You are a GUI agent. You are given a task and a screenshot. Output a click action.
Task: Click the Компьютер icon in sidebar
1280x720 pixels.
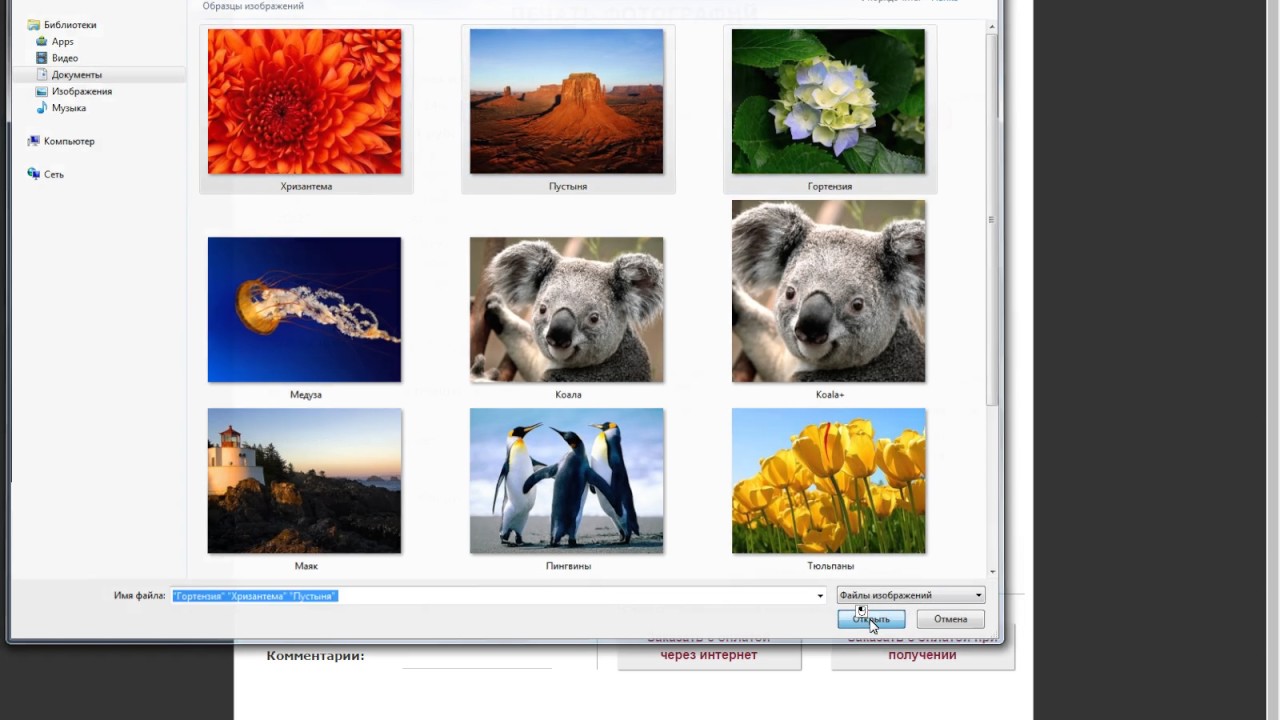pyautogui.click(x=34, y=141)
